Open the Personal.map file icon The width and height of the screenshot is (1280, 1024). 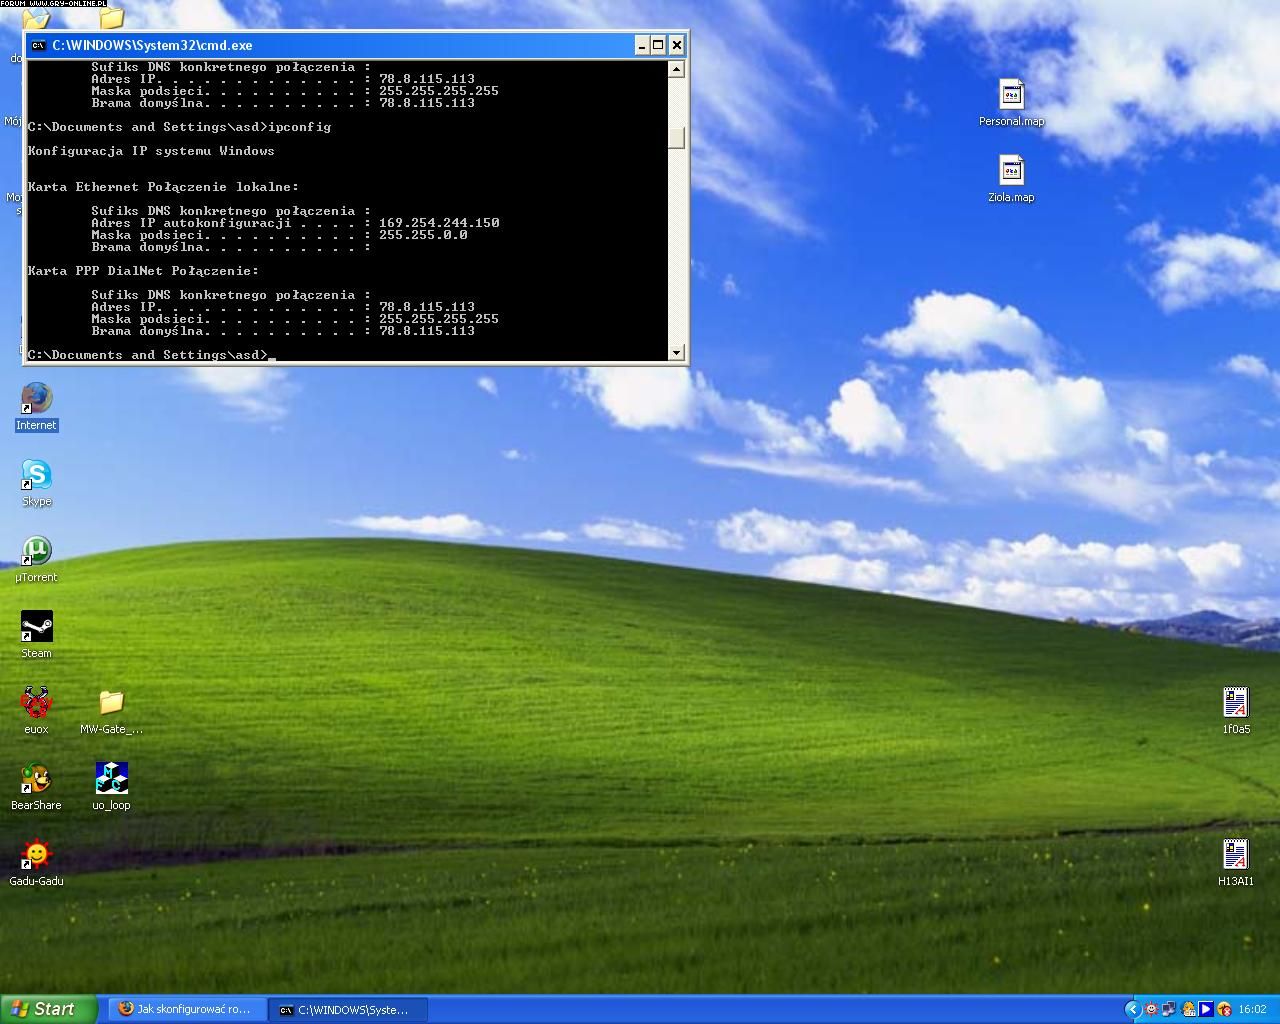tap(1011, 103)
